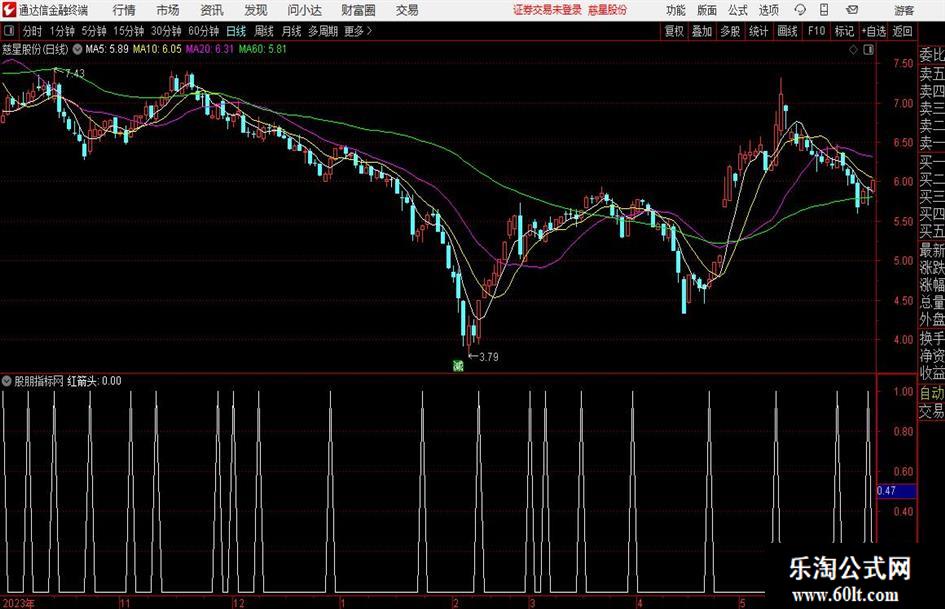Switch to the 周线 weekly tab

pos(263,31)
